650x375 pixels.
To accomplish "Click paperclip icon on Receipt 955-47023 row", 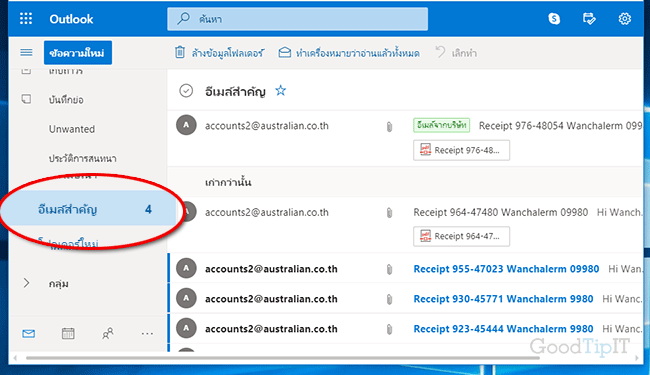I will (389, 269).
